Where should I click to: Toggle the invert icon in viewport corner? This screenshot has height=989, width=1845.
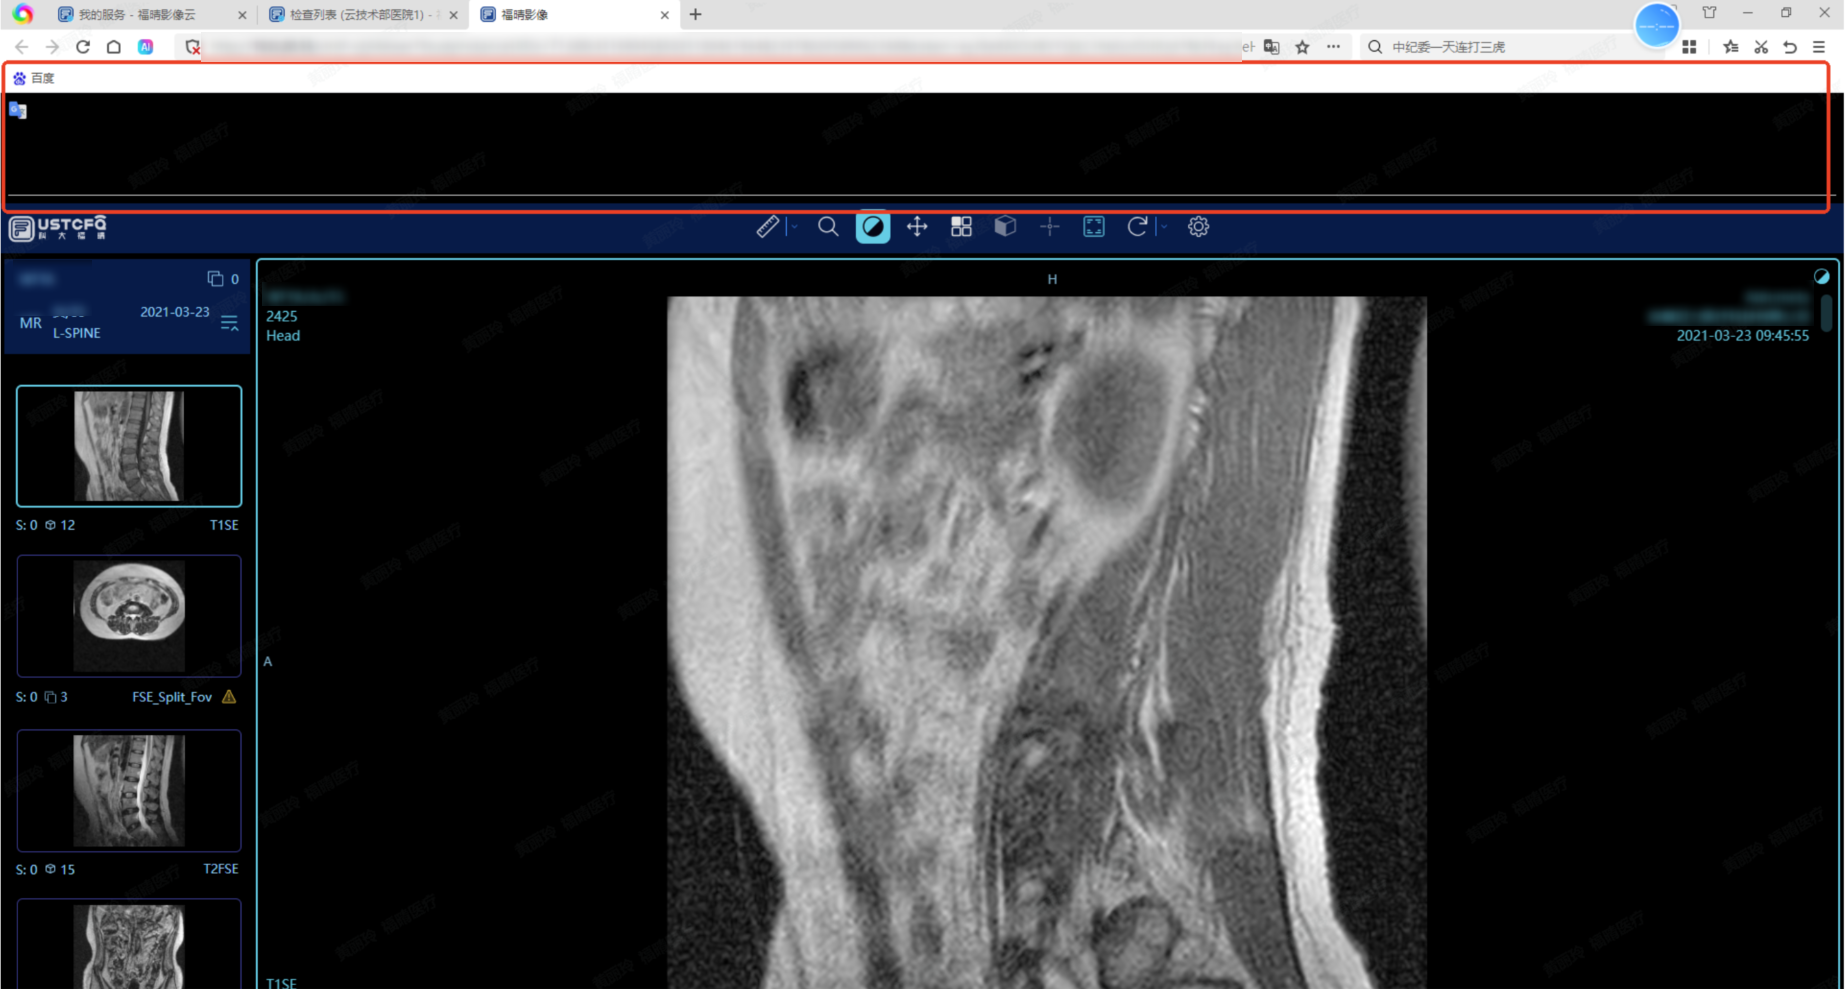tap(1821, 277)
